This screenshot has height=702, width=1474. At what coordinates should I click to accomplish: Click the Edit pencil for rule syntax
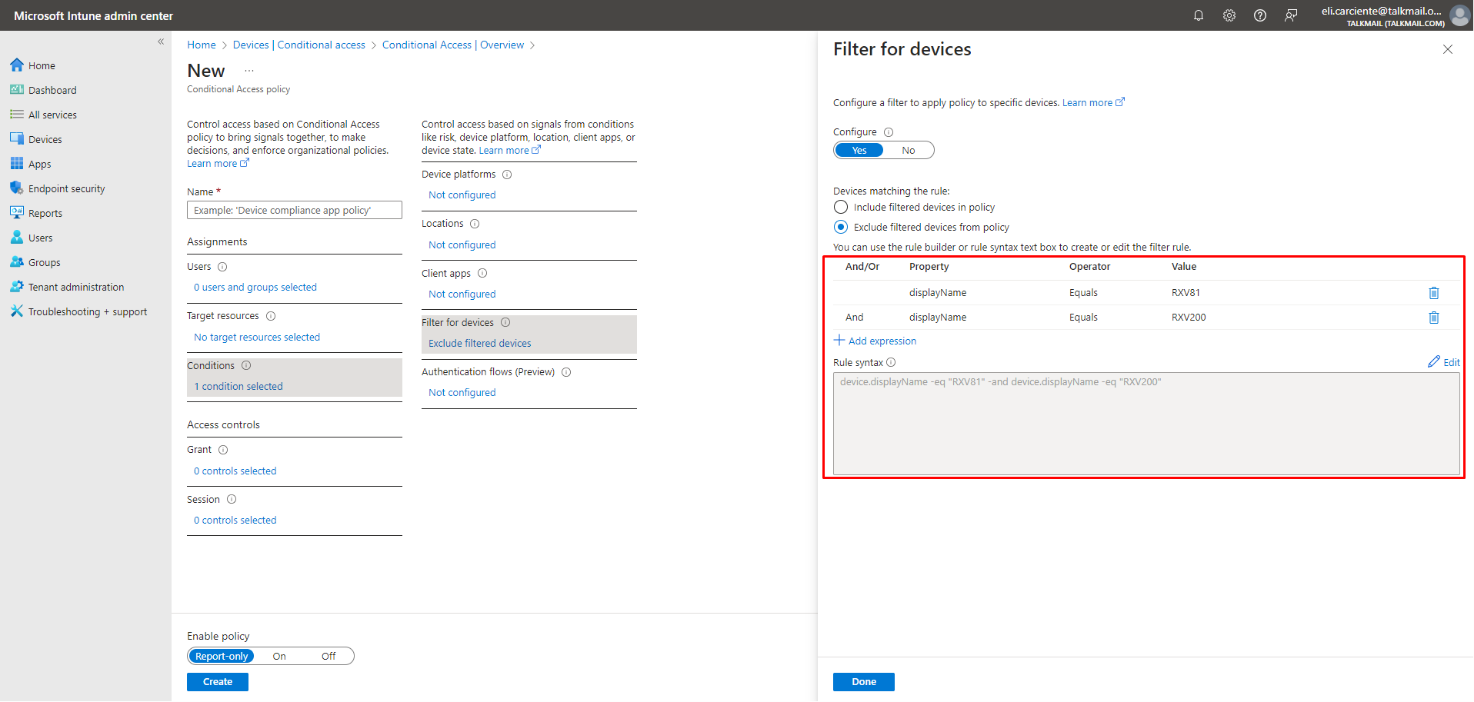(x=1443, y=362)
